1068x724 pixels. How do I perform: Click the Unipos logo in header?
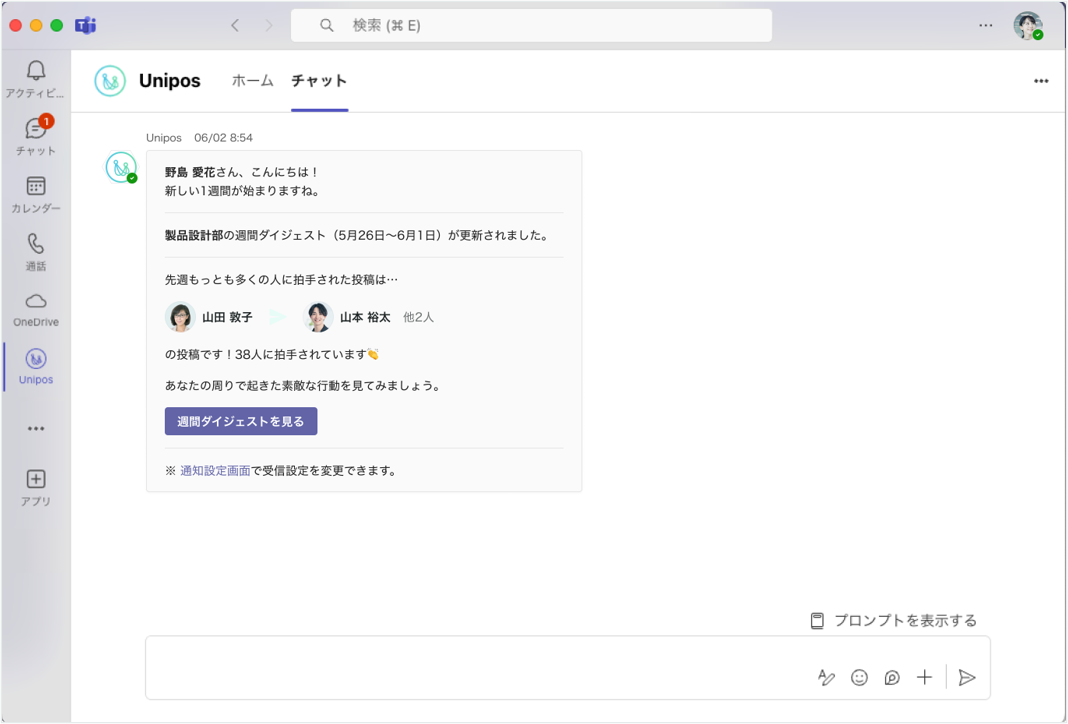click(x=110, y=81)
